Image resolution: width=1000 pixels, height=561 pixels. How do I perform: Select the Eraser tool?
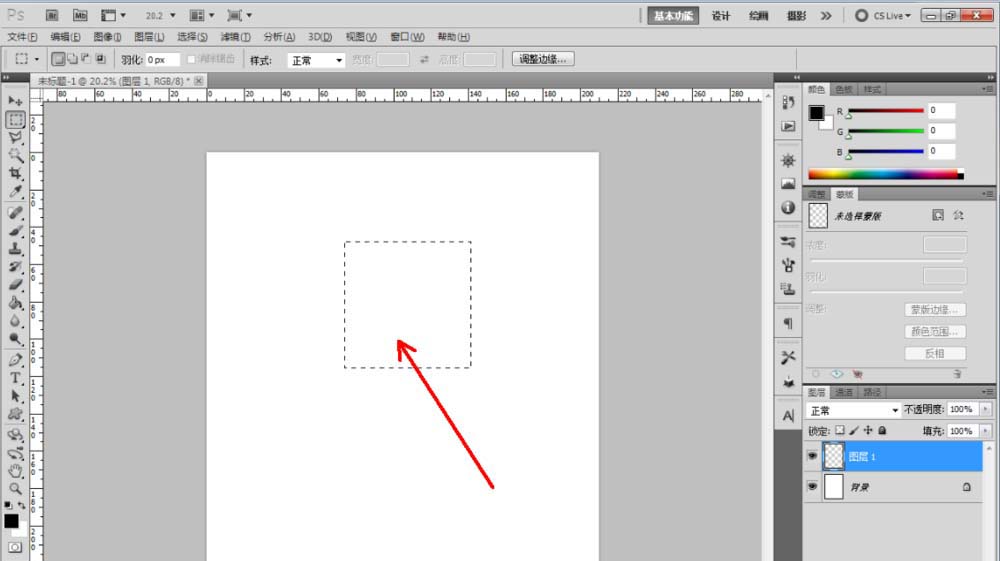[15, 284]
